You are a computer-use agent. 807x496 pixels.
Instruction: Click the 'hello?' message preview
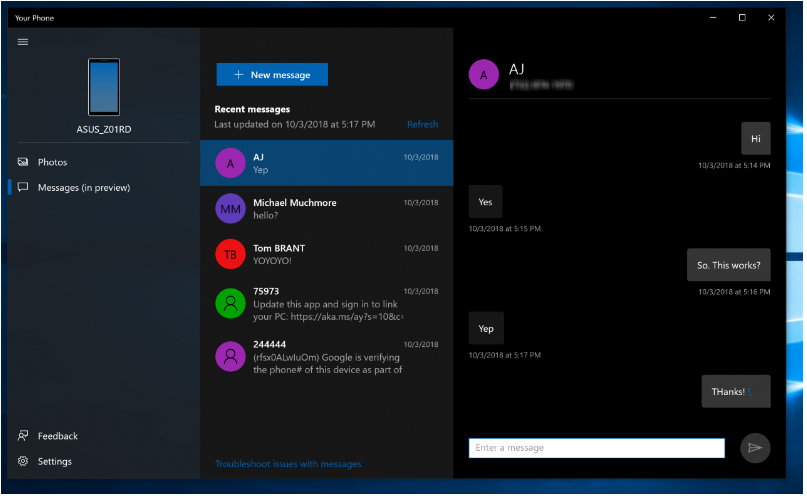(x=266, y=216)
